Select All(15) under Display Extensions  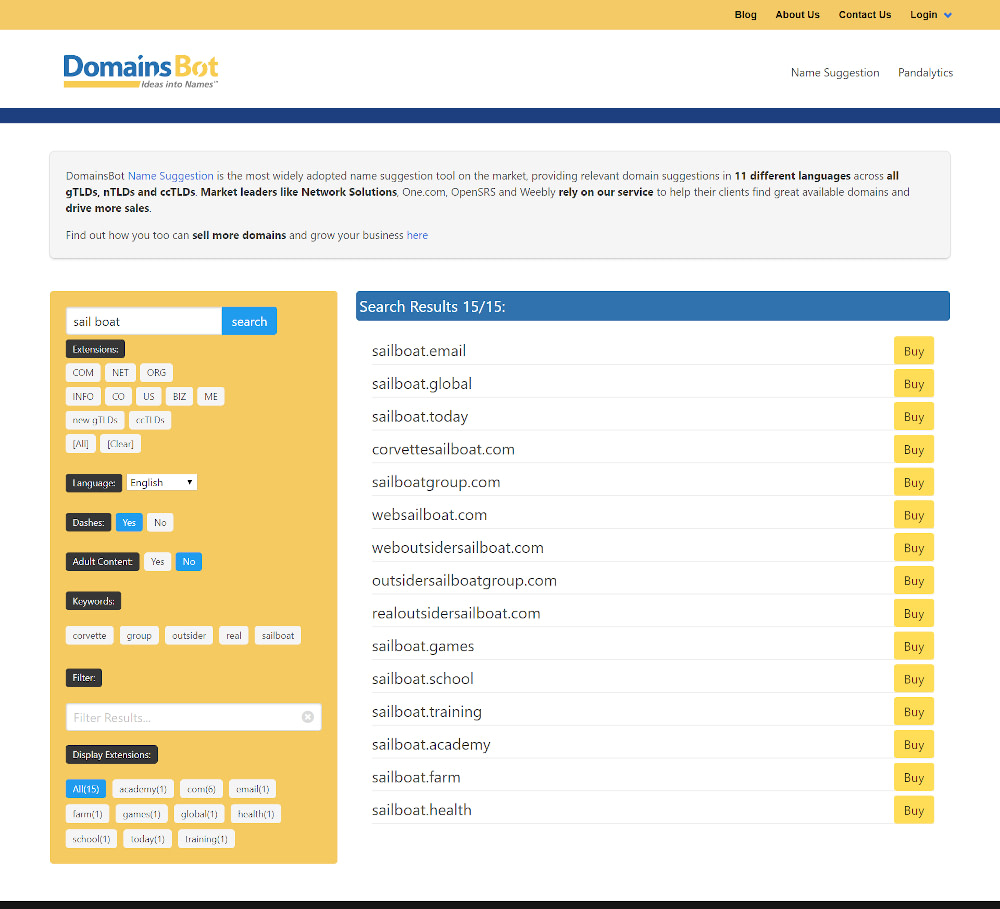point(86,788)
